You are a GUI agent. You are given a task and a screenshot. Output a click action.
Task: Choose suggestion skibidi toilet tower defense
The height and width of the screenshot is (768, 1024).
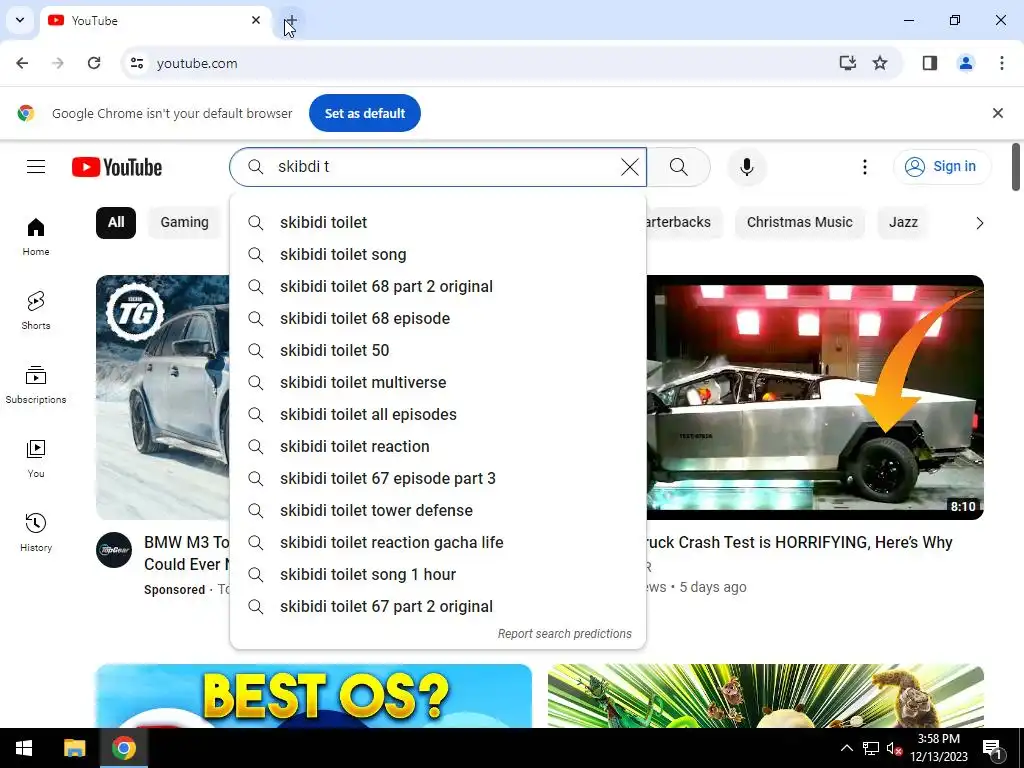[438, 511]
